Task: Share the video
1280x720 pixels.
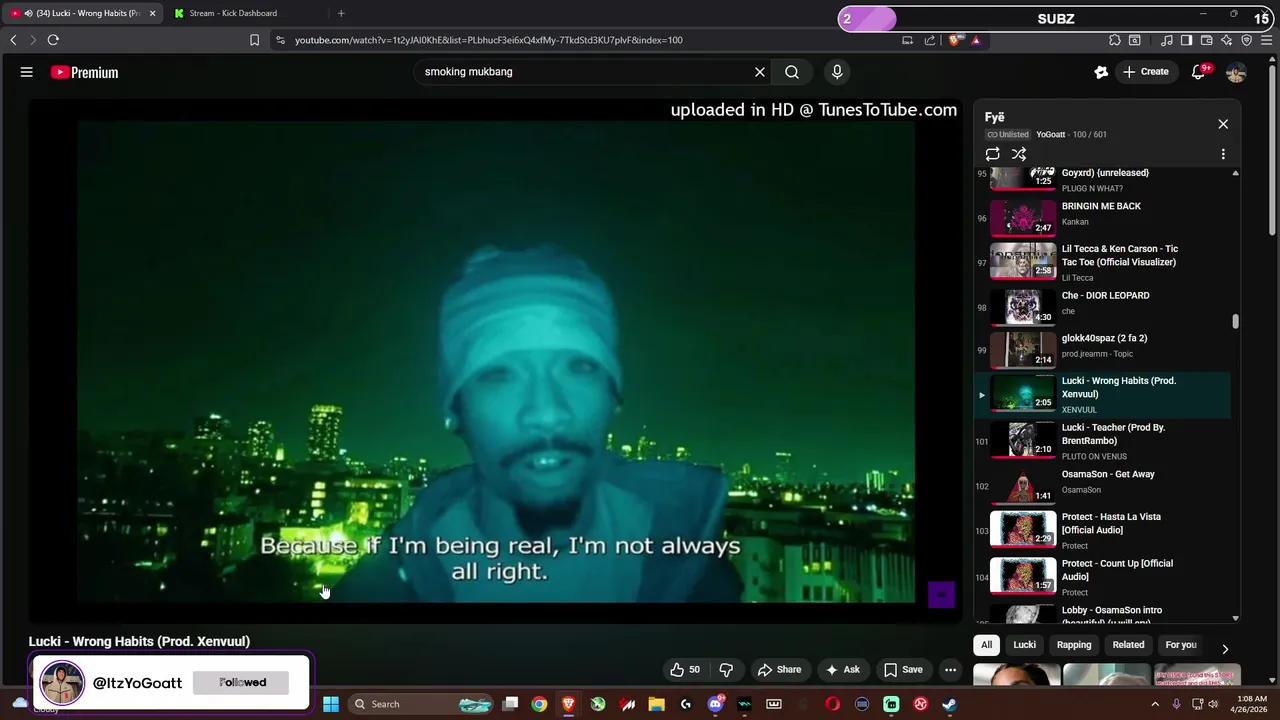Action: click(x=779, y=670)
